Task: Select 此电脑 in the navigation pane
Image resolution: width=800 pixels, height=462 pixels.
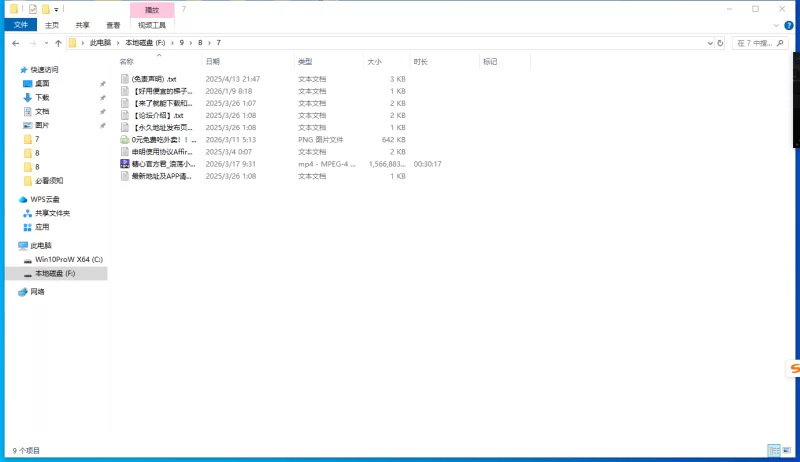Action: point(41,246)
